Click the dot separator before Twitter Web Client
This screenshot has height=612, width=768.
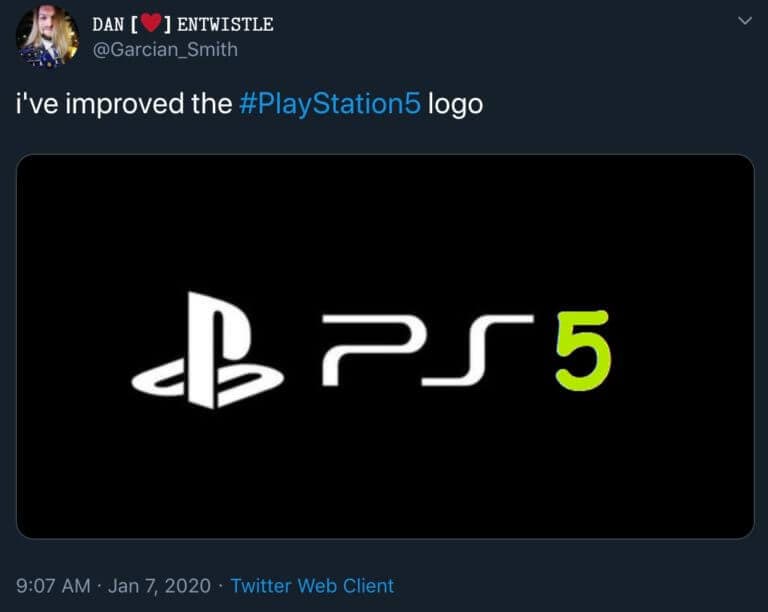pyautogui.click(x=220, y=586)
